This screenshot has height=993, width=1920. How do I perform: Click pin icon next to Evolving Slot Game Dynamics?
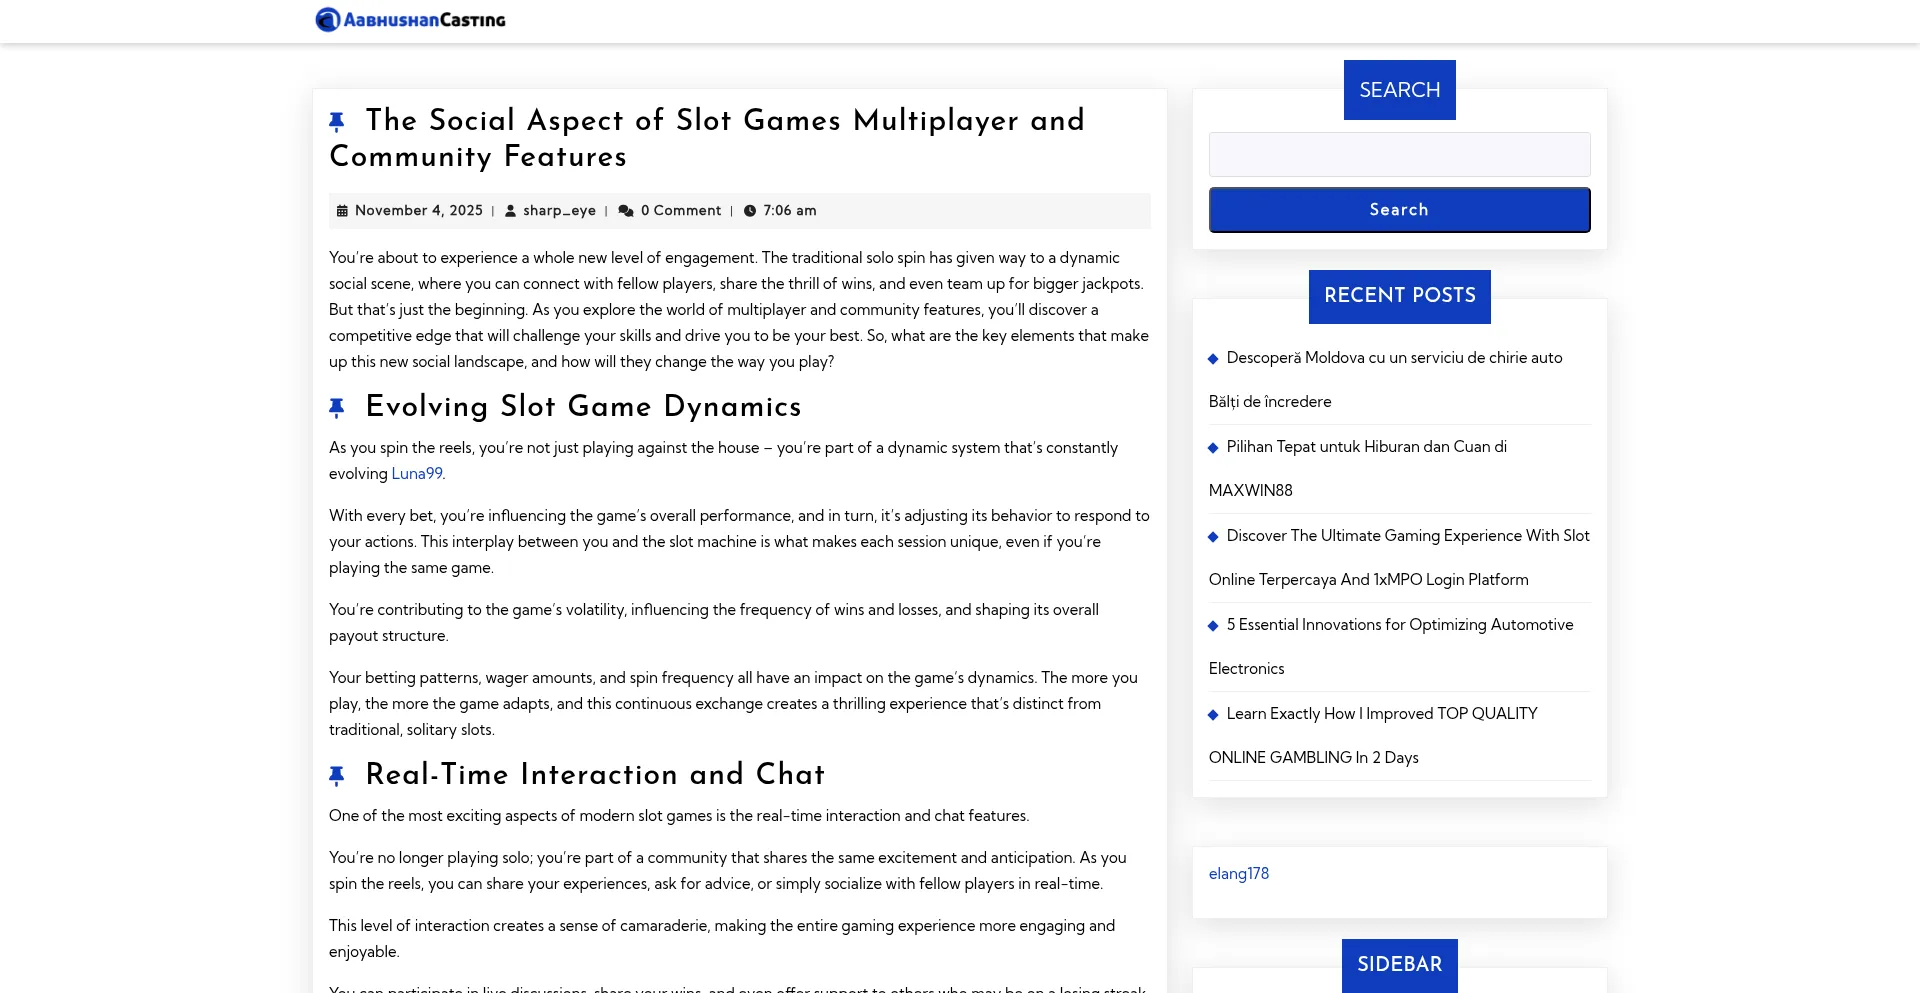click(337, 408)
